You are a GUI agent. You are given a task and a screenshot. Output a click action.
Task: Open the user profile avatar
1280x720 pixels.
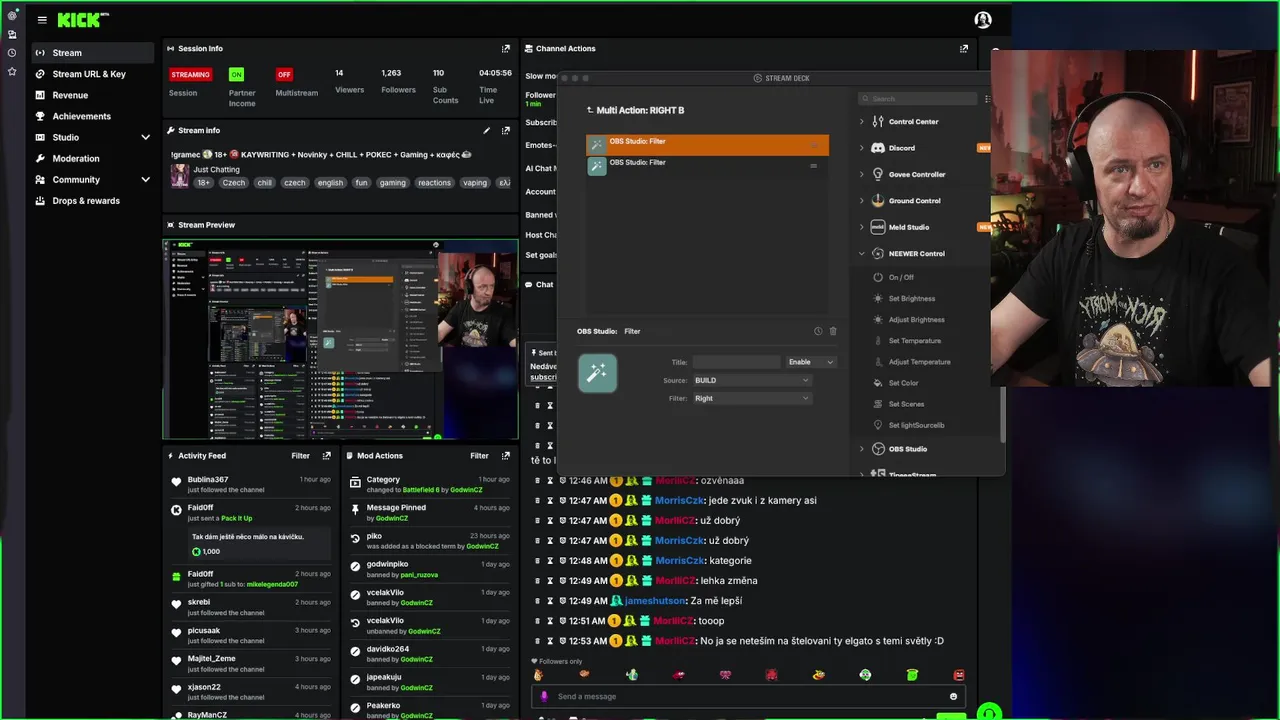click(983, 20)
